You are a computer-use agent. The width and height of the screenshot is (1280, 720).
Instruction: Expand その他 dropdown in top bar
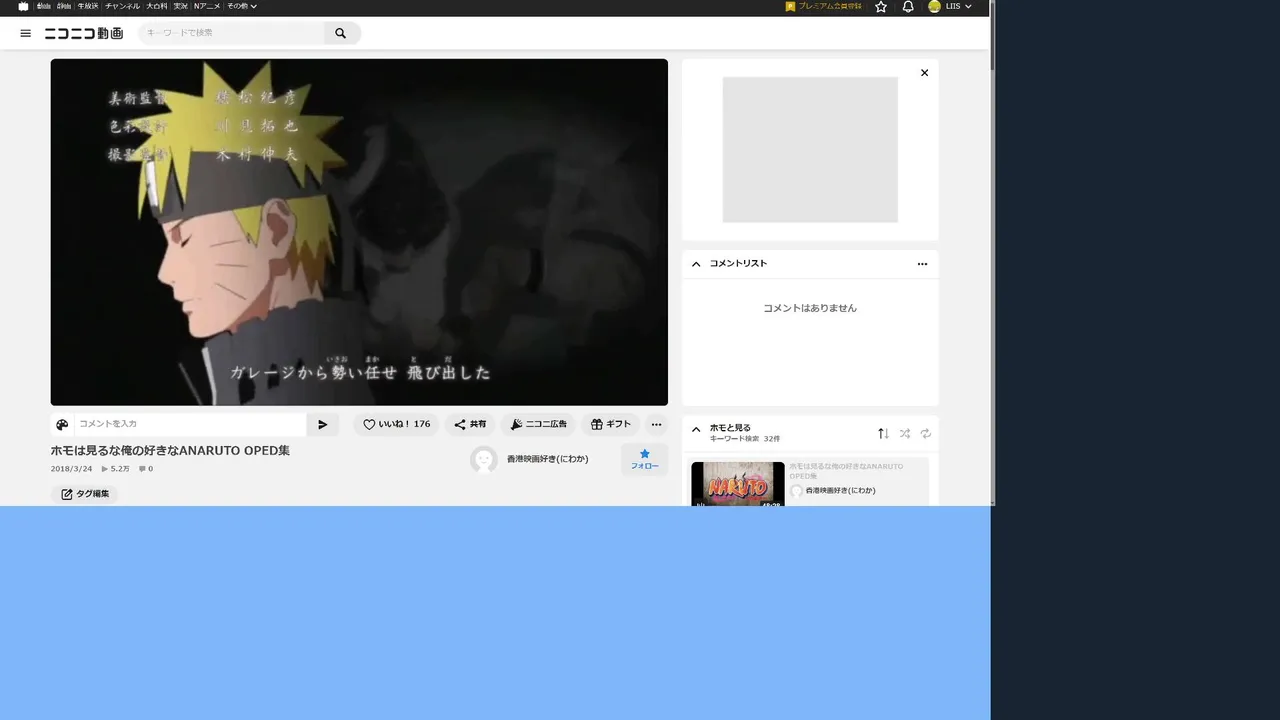pos(241,6)
